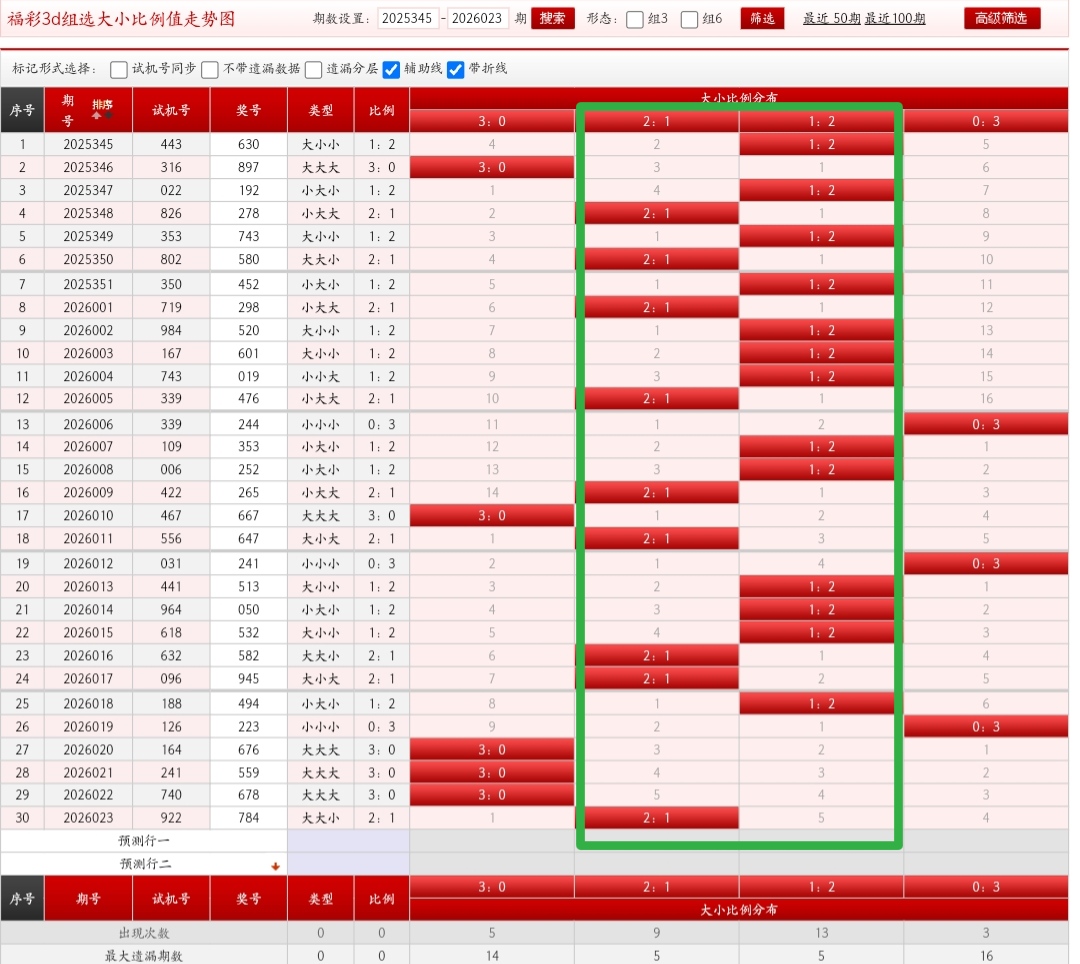Click highlighted 0:3 in row 2026006
The image size is (1080, 964).
coord(986,424)
